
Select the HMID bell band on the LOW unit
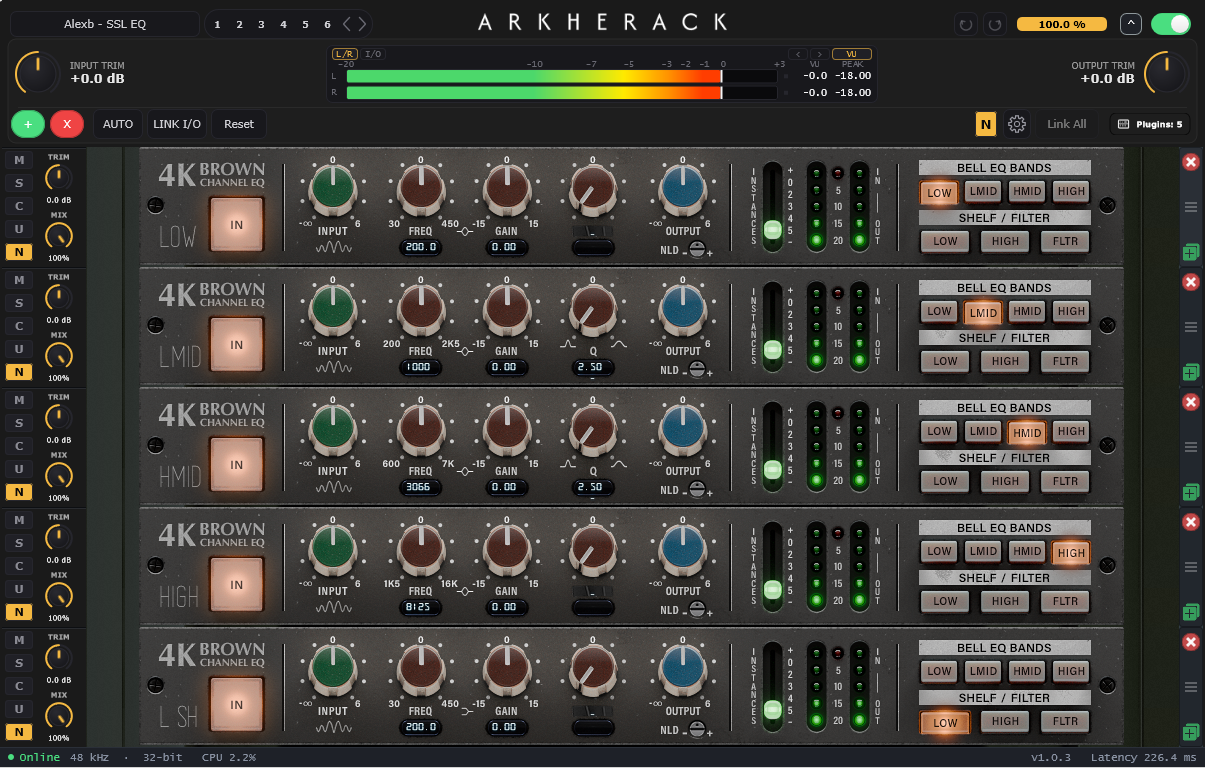tap(1027, 192)
